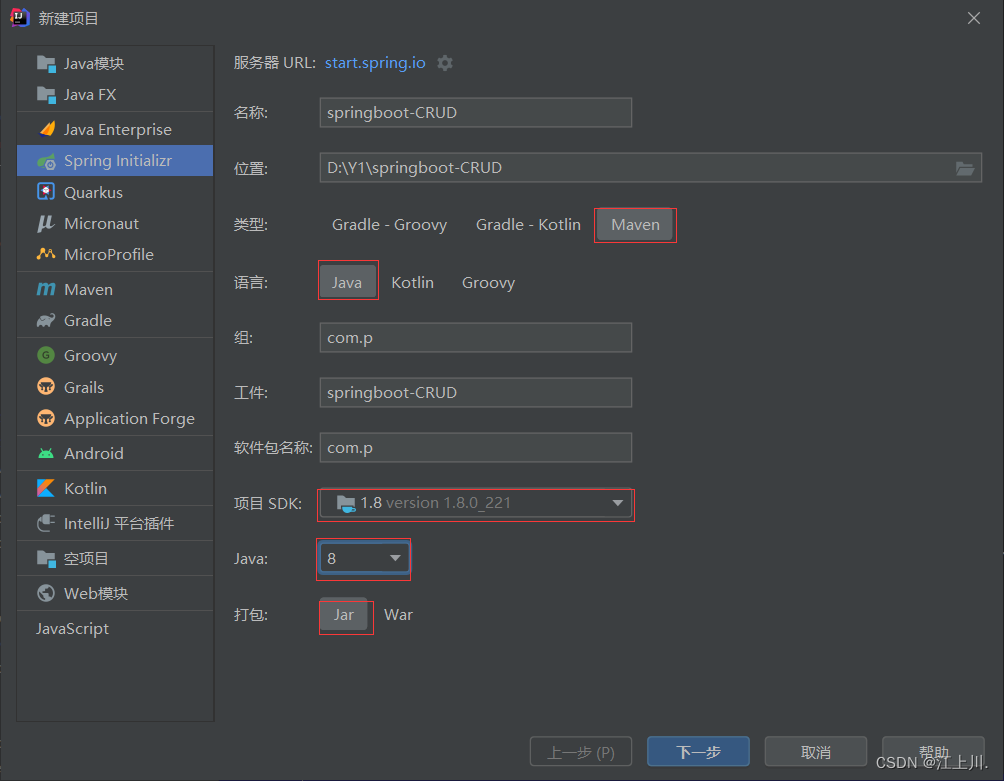Select Gradle - Kotlin project type

tap(528, 225)
